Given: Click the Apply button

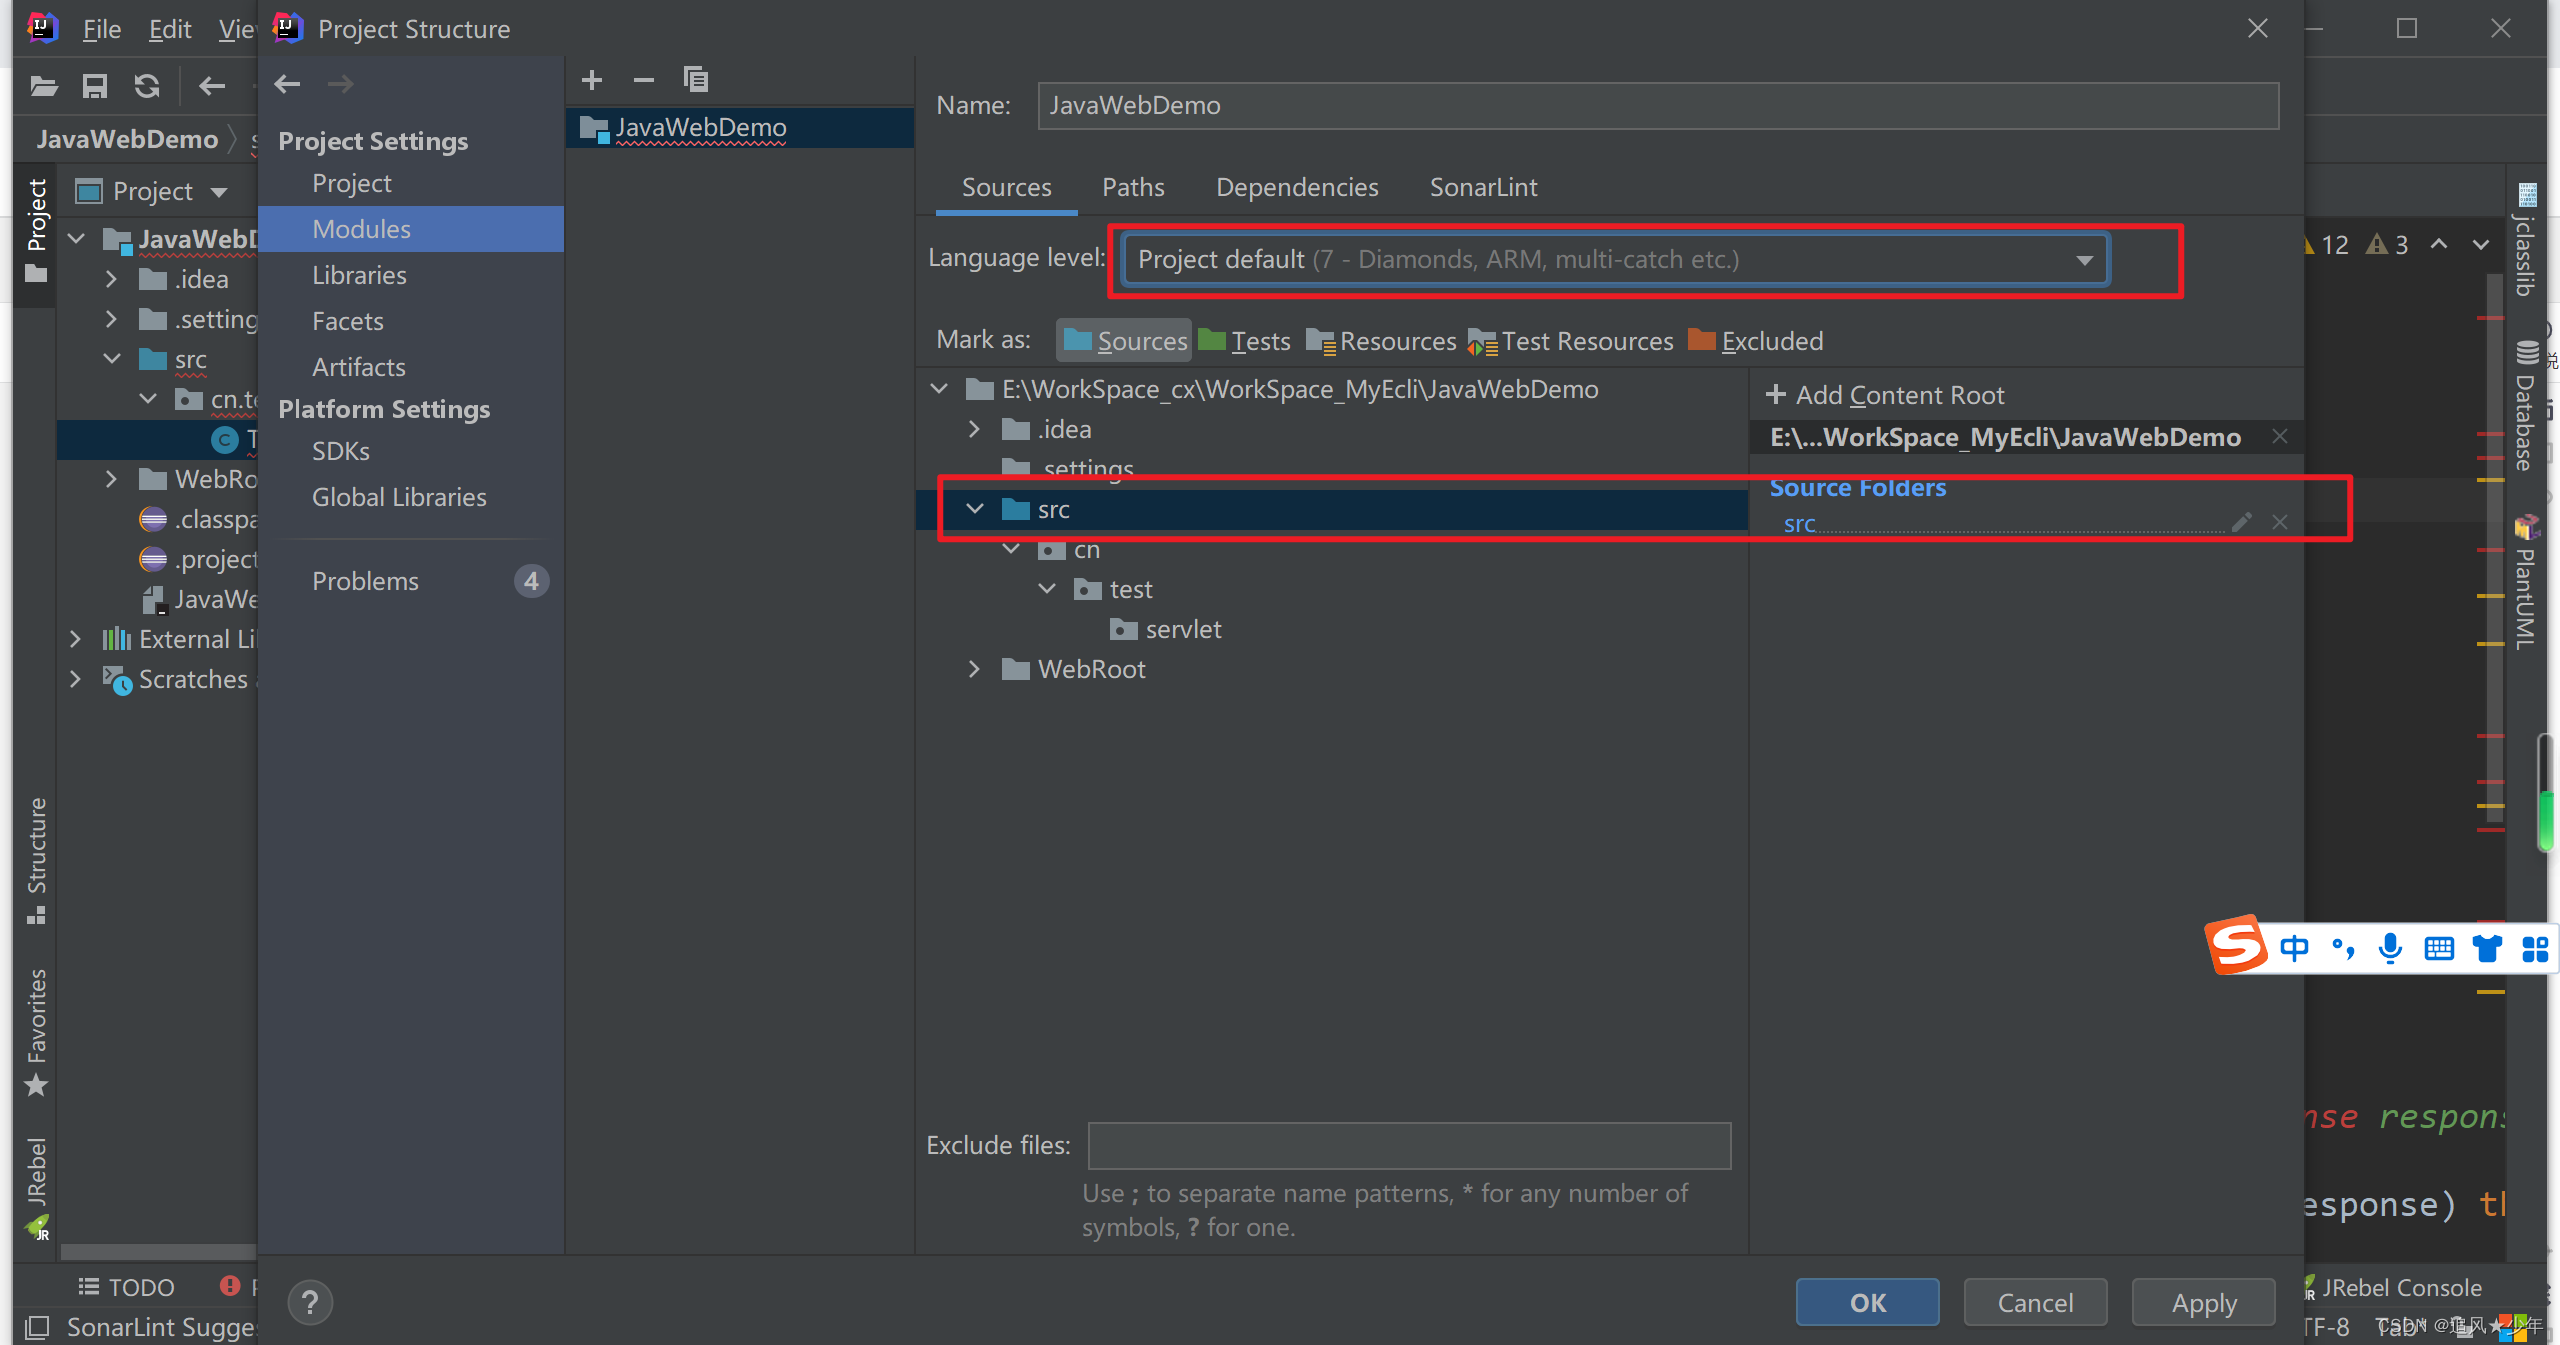Looking at the screenshot, I should pyautogui.click(x=2204, y=1303).
